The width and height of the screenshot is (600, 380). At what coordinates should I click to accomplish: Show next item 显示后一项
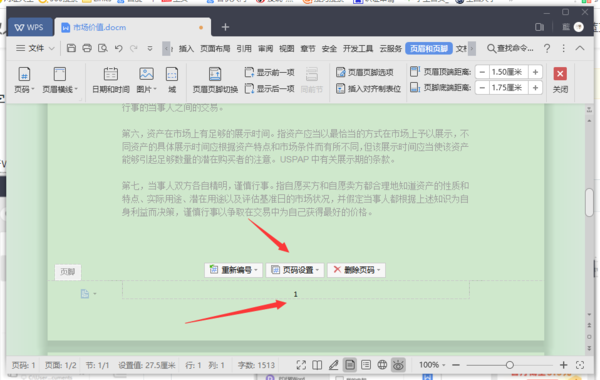[269, 89]
